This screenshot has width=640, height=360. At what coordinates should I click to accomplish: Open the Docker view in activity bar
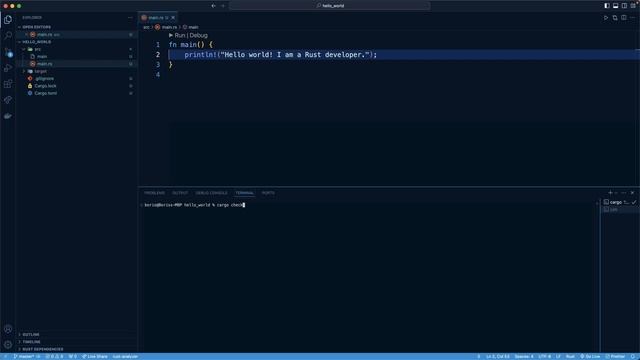click(8, 116)
